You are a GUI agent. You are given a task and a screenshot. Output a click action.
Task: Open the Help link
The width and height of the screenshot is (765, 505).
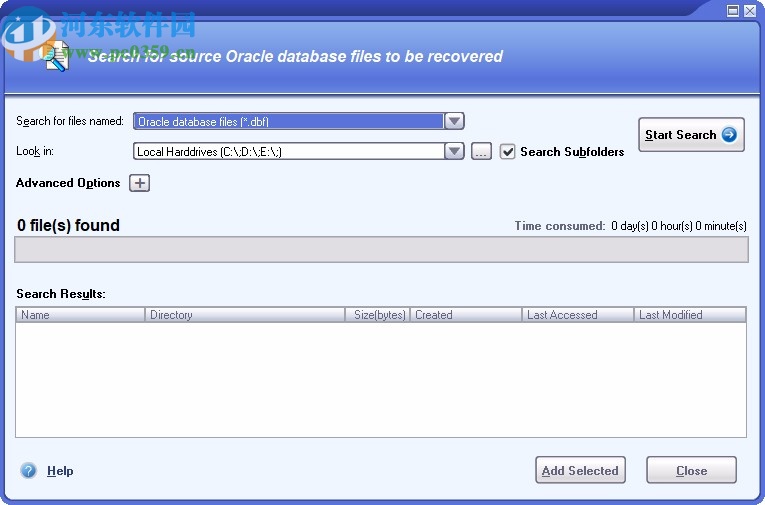(60, 471)
